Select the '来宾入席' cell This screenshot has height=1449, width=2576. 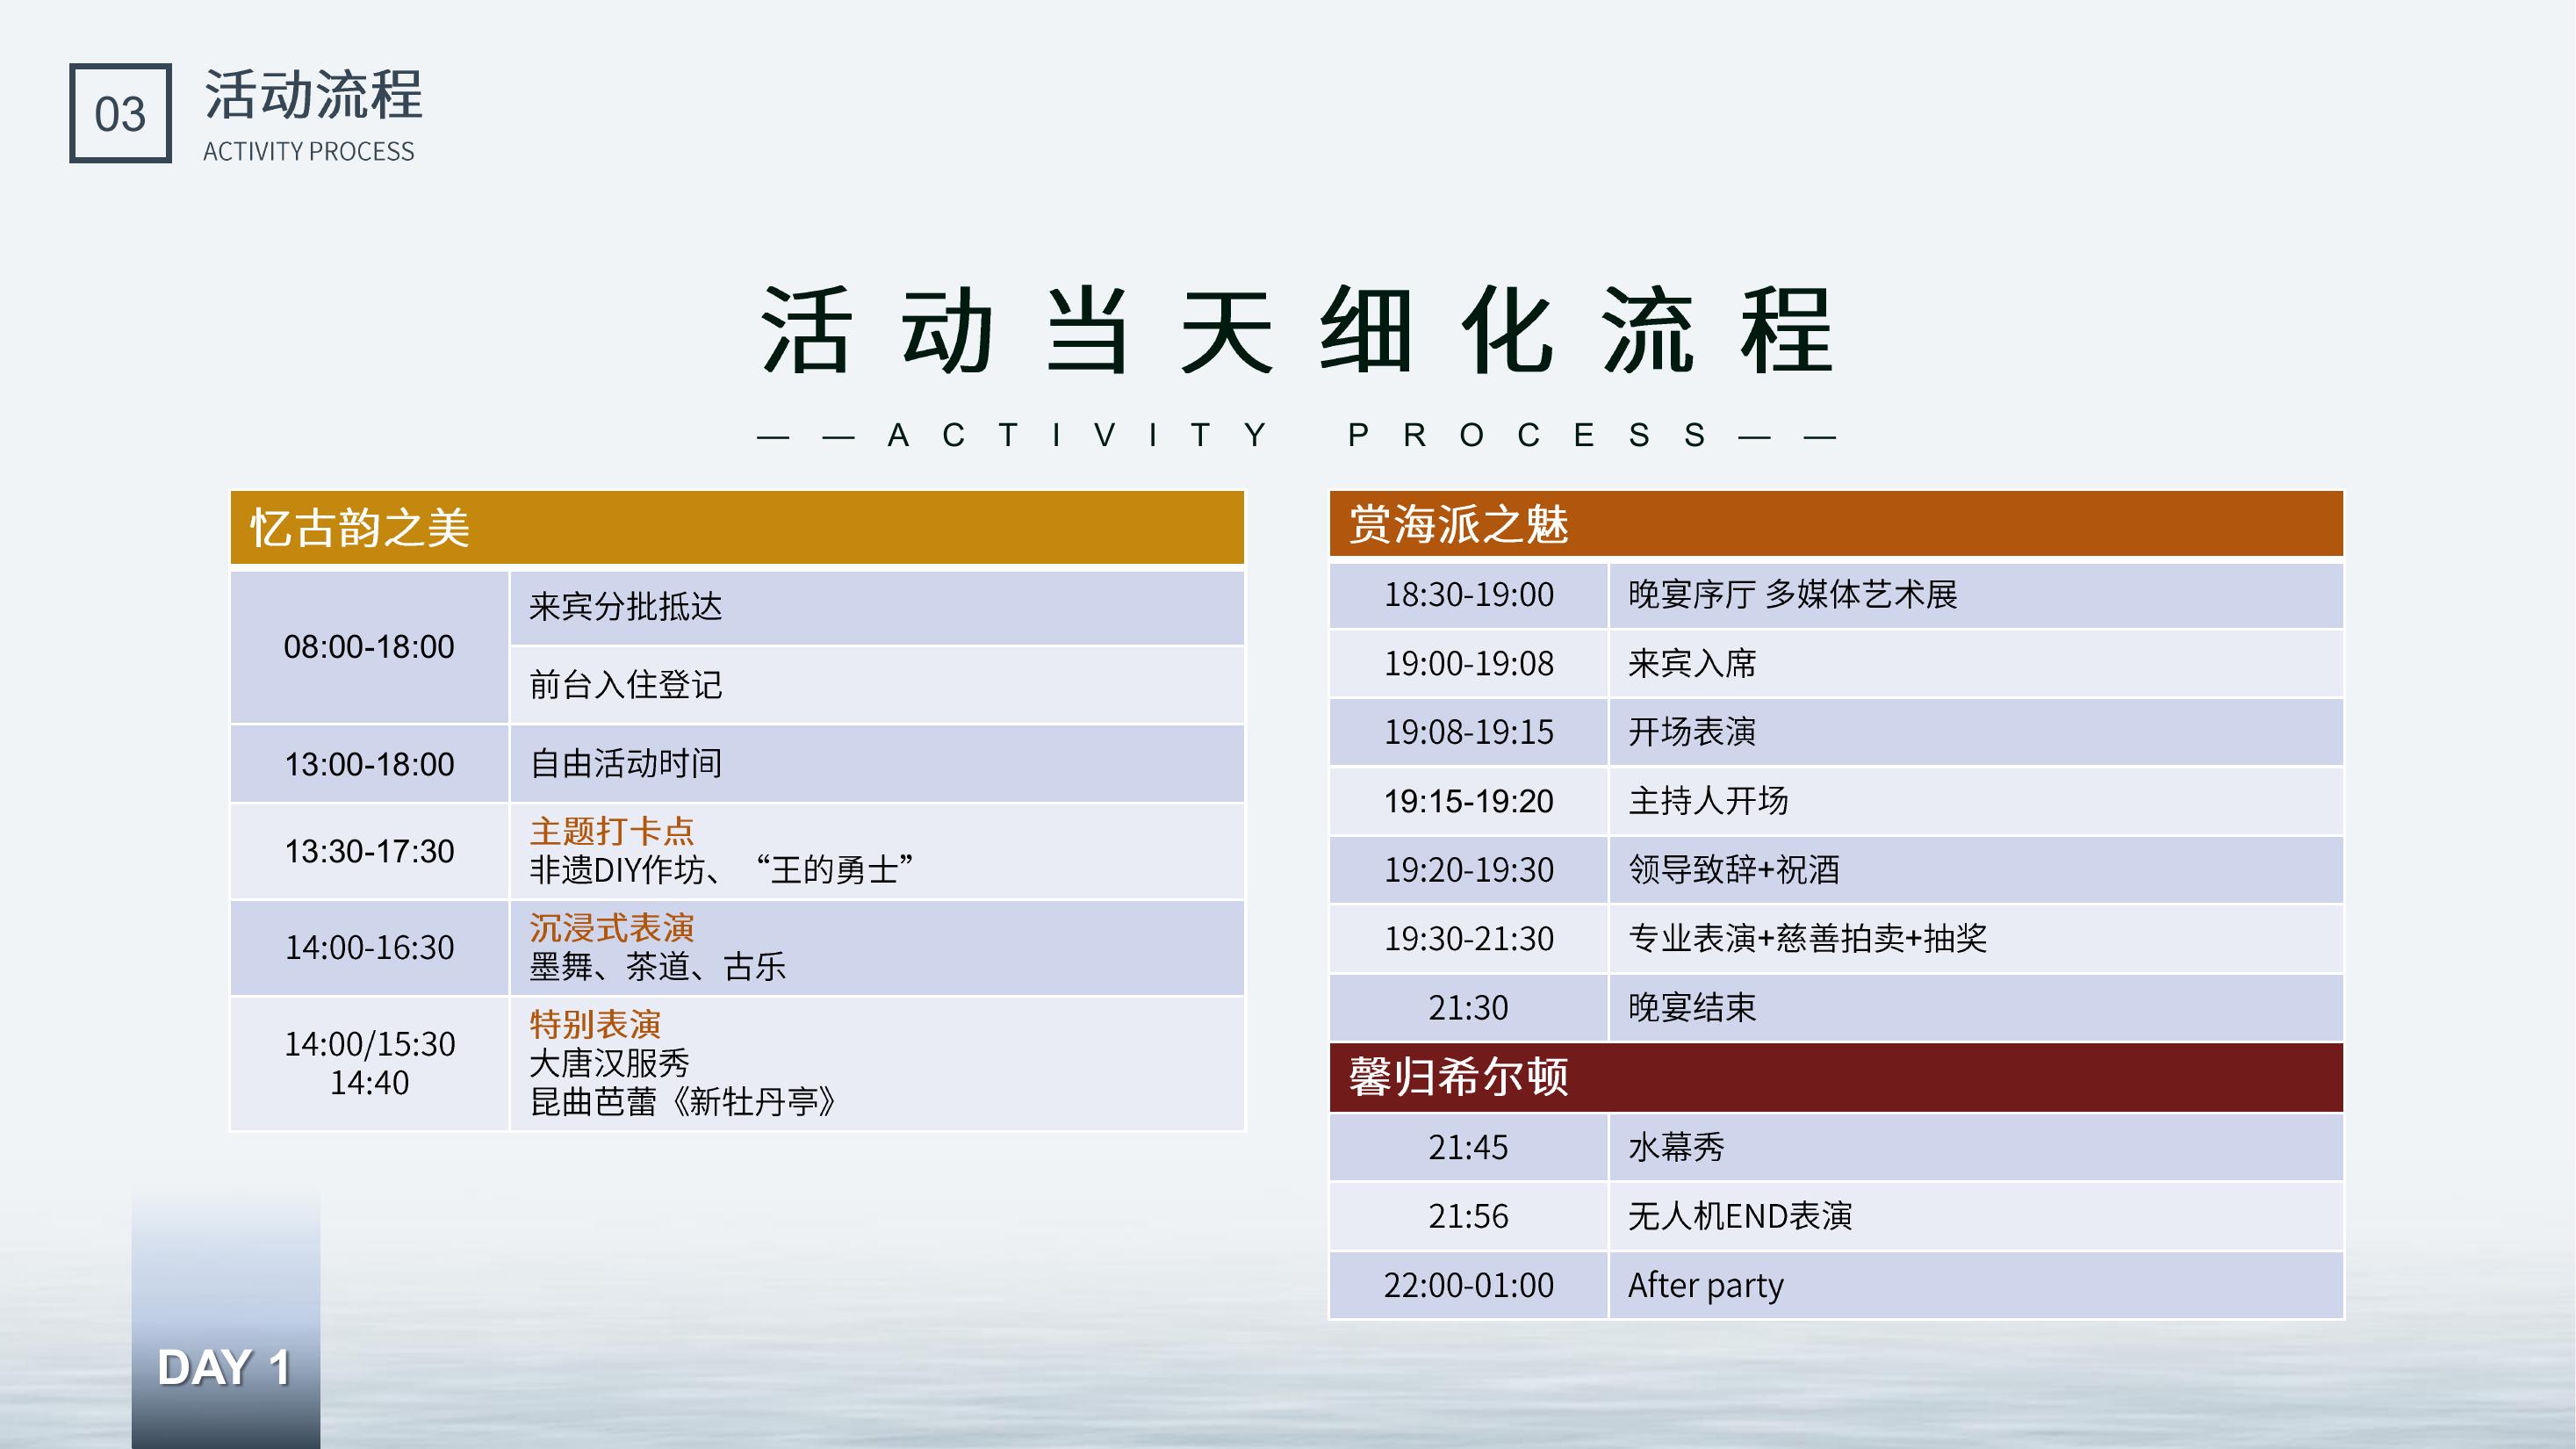1976,664
